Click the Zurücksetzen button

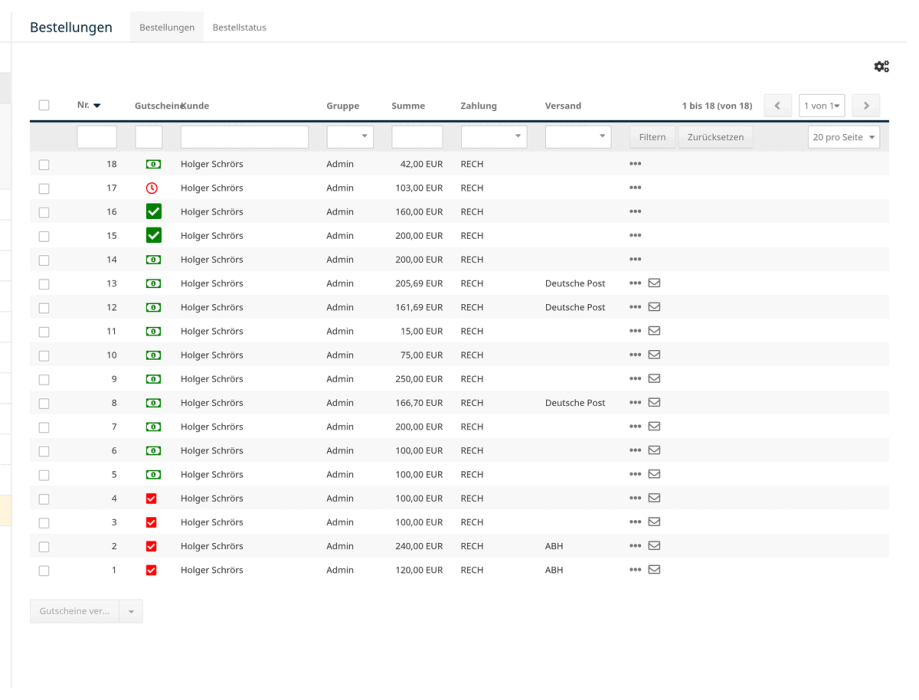(716, 137)
